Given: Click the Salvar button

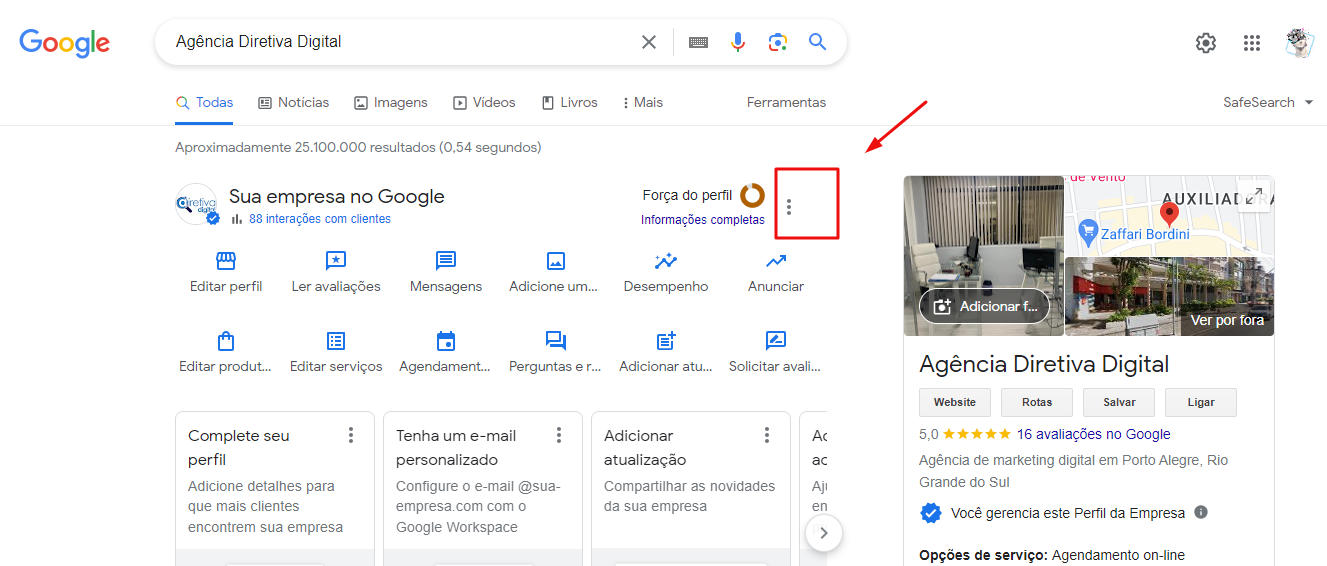Looking at the screenshot, I should (1119, 402).
